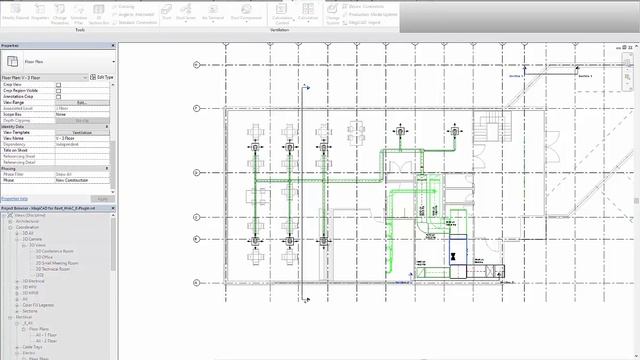The height and width of the screenshot is (360, 640).
Task: Click the Calculation Control icon
Action: click(282, 9)
